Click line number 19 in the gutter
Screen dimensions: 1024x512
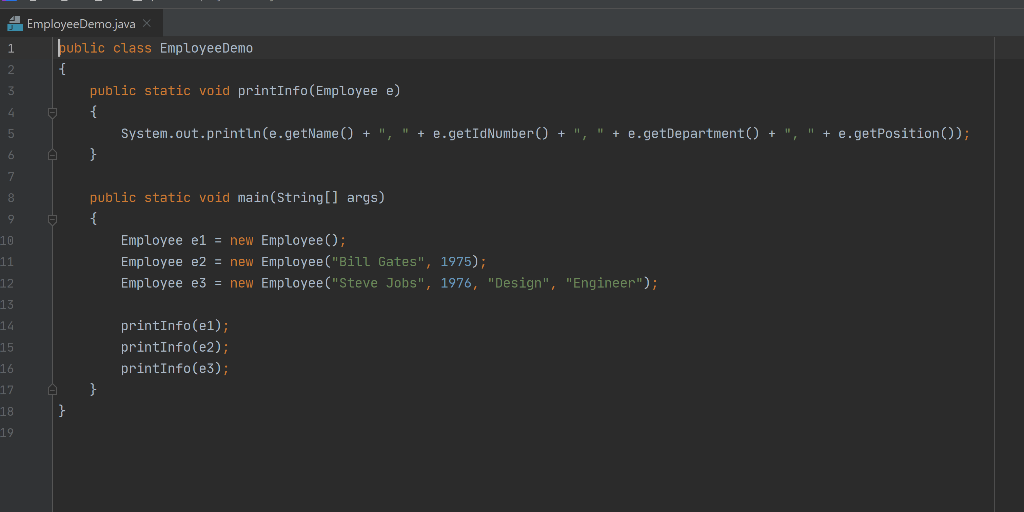pos(7,432)
